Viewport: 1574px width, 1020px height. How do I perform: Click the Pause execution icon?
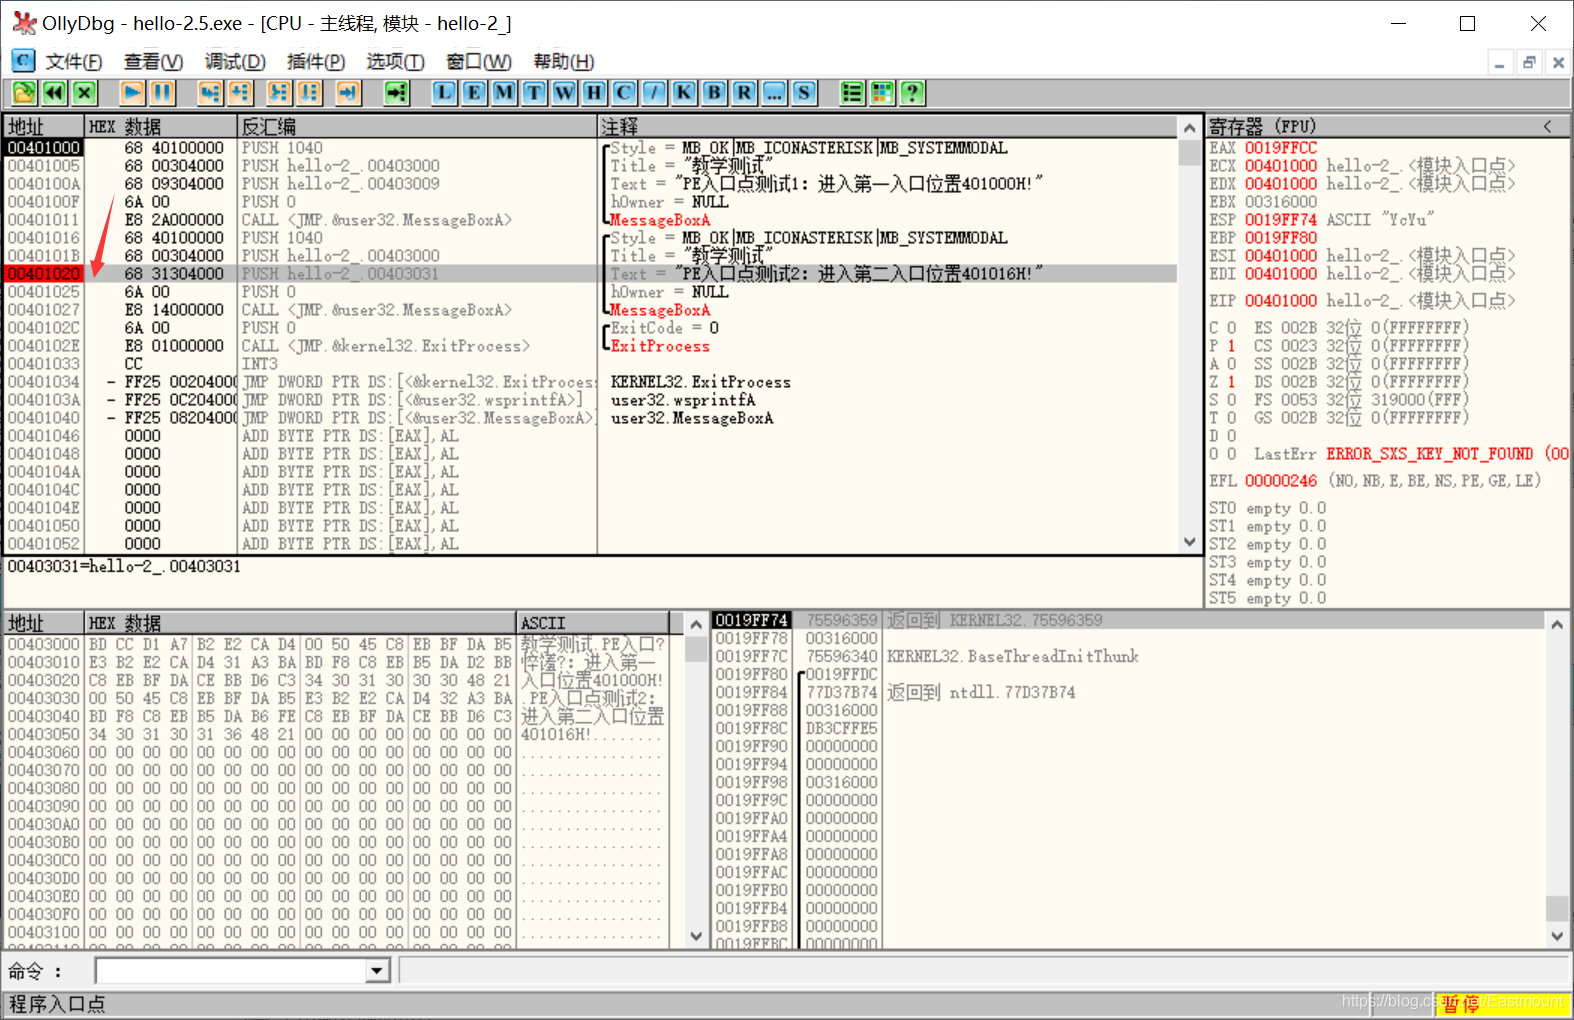(162, 93)
